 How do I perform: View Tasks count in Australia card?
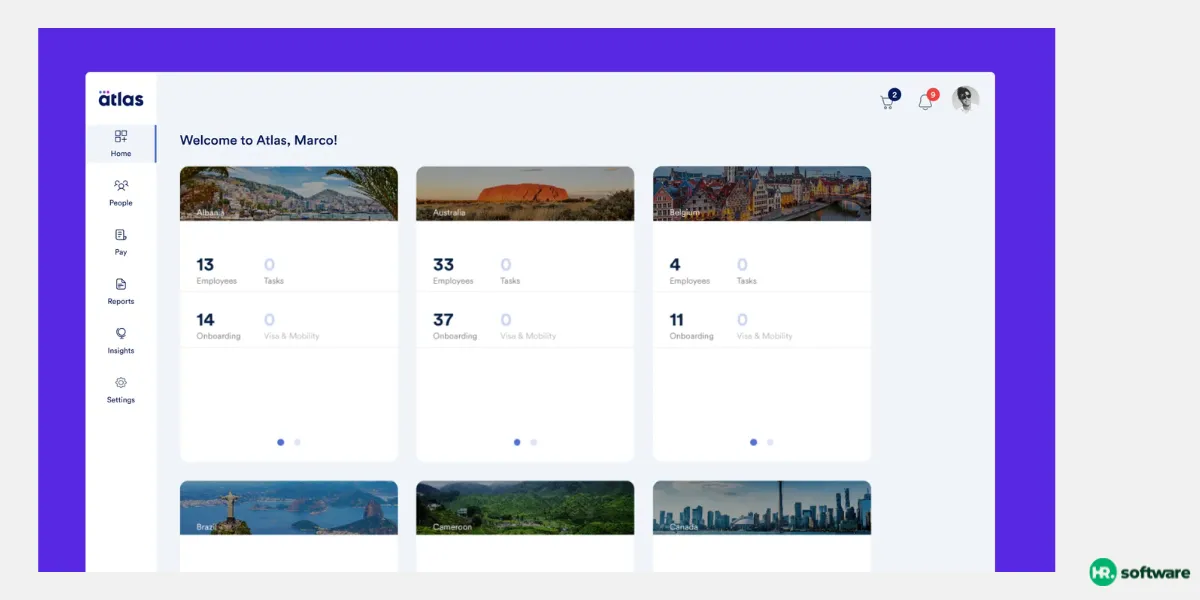pyautogui.click(x=510, y=271)
